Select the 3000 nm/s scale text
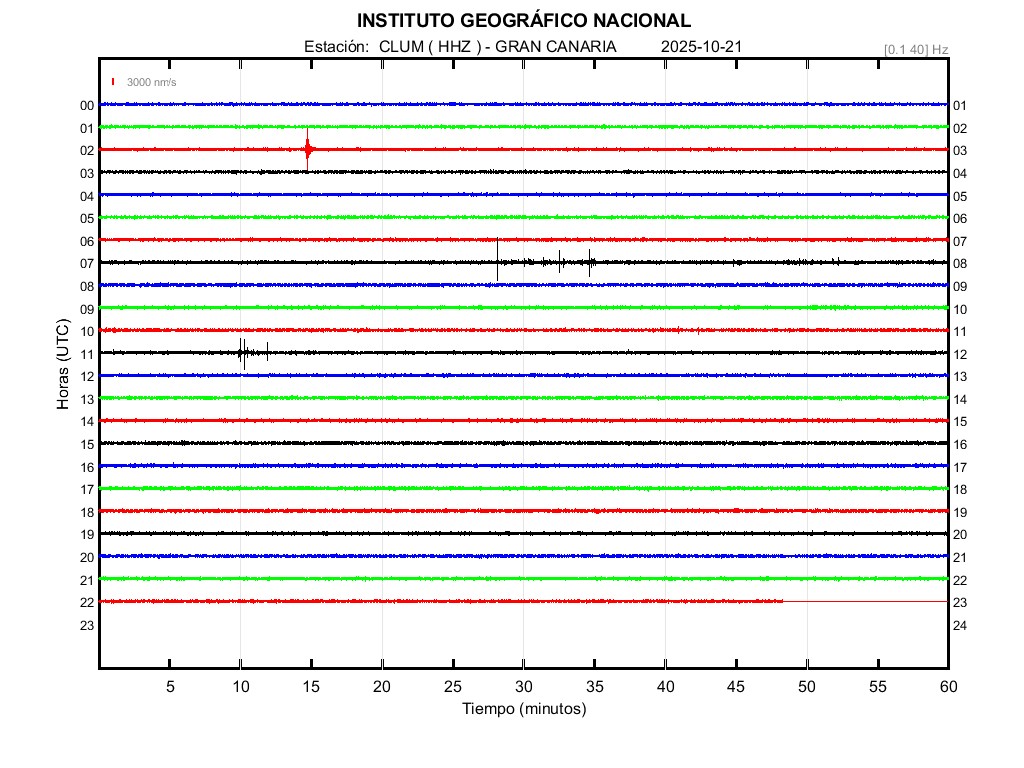This screenshot has width=1024, height=768. pos(151,83)
